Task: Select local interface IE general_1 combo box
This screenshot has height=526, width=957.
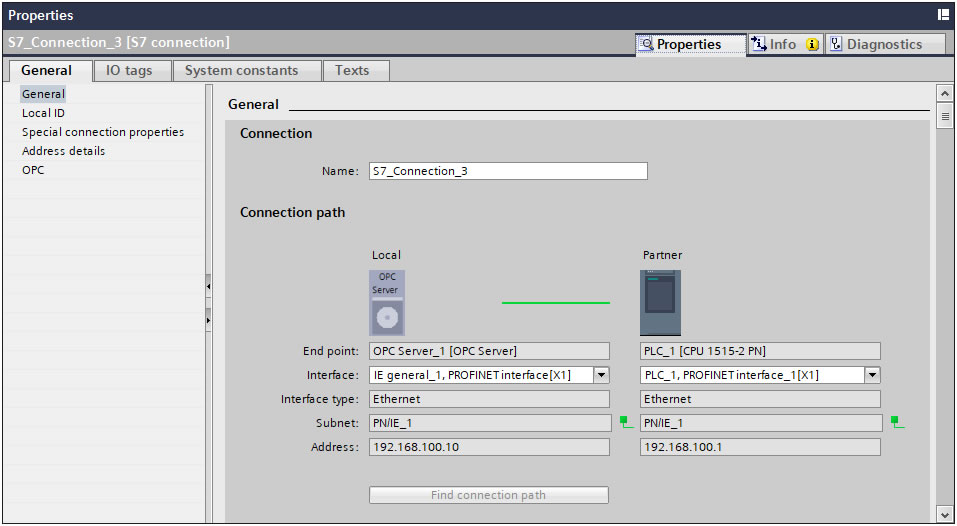Action: (489, 375)
